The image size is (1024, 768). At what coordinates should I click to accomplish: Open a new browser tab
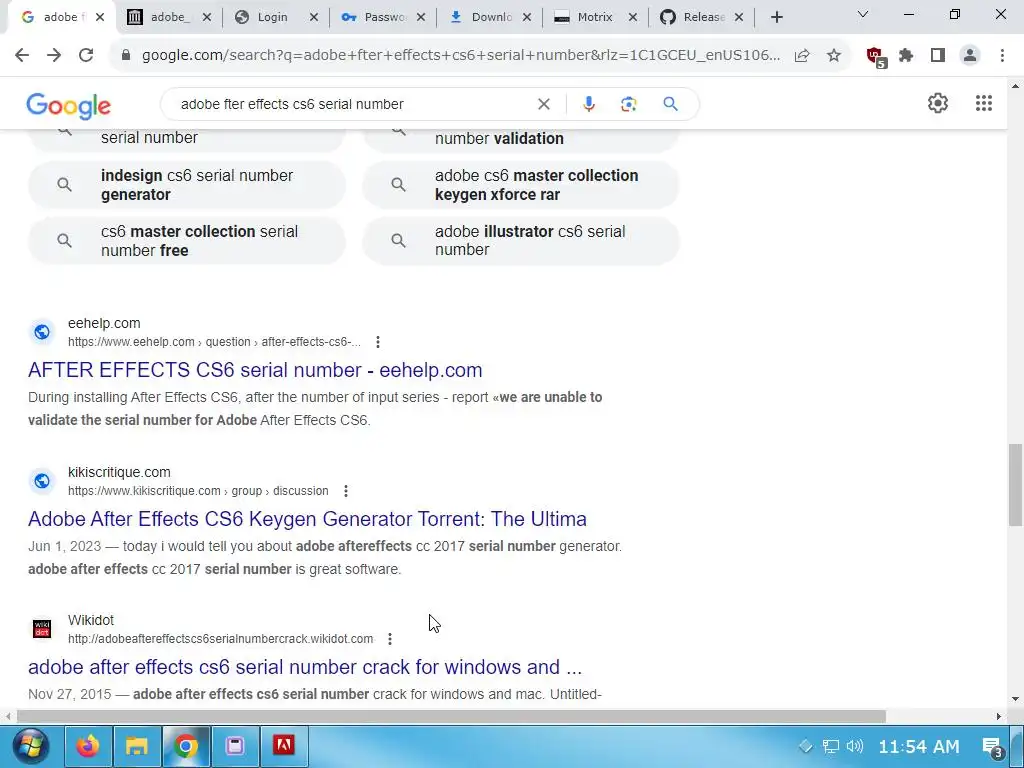pos(776,18)
